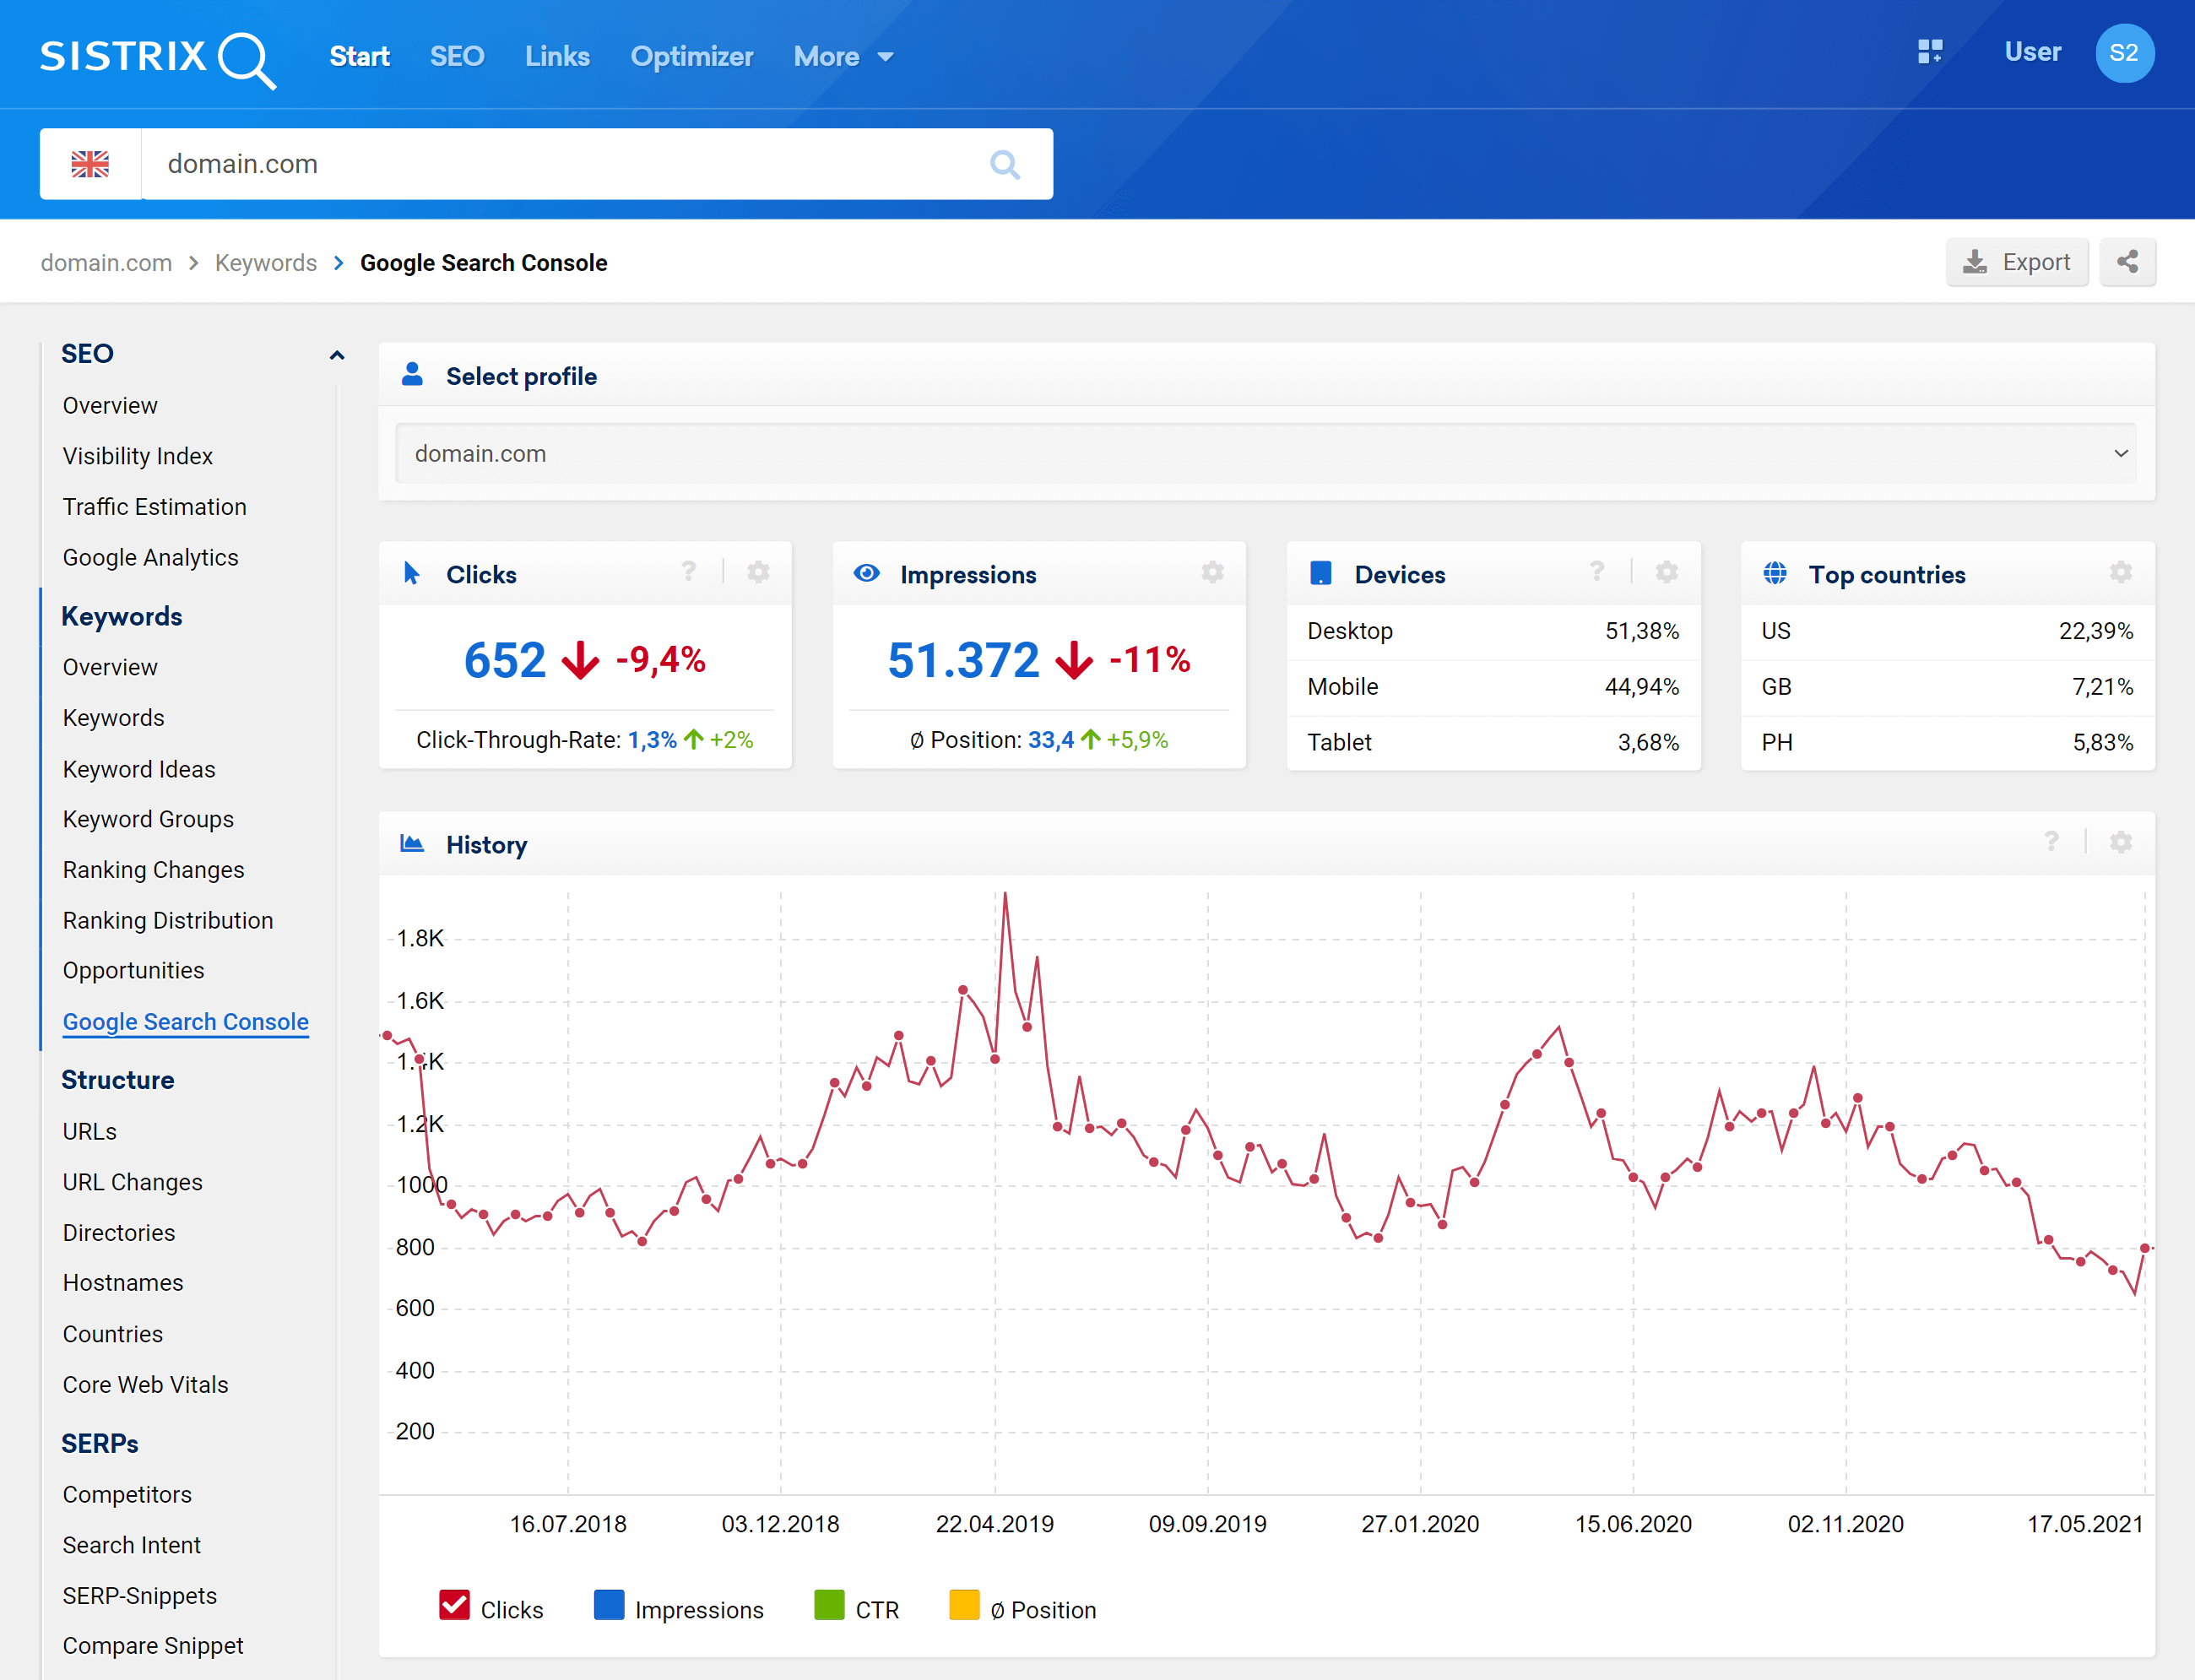This screenshot has width=2195, height=1680.
Task: Open Clicks box help question mark
Action: [688, 572]
